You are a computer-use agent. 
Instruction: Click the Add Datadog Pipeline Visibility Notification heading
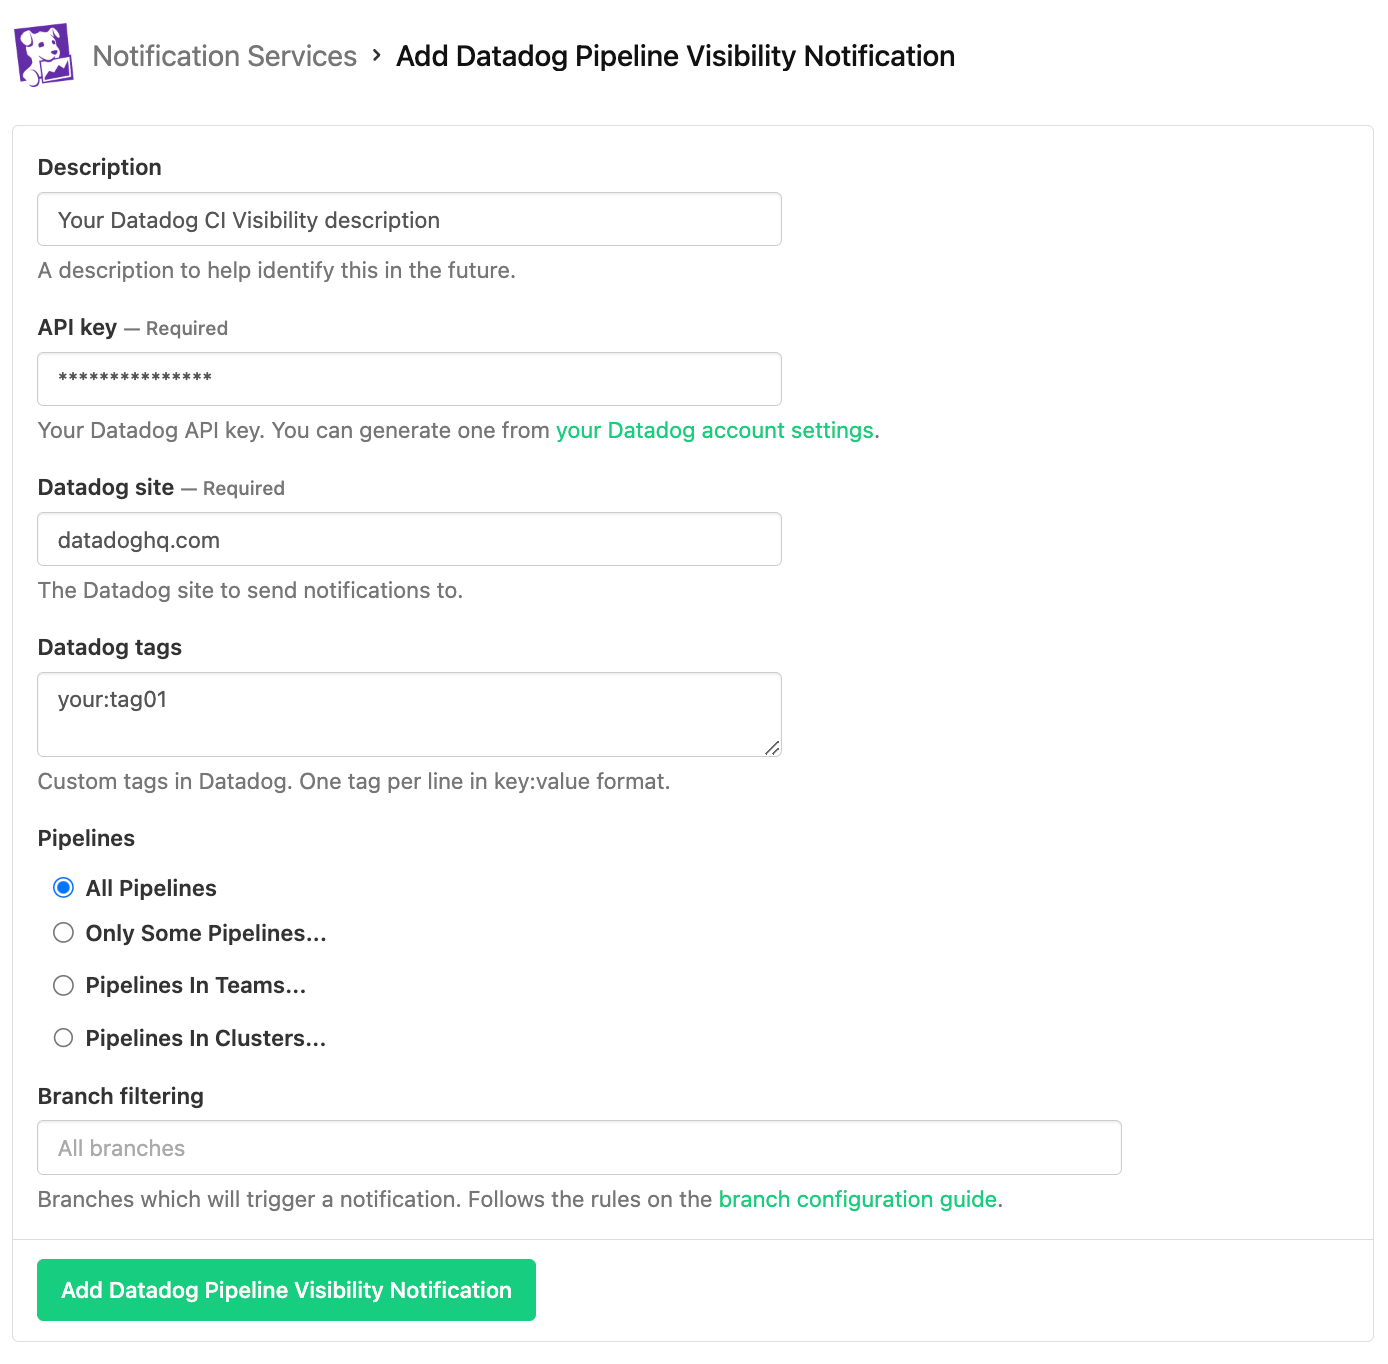click(x=675, y=57)
